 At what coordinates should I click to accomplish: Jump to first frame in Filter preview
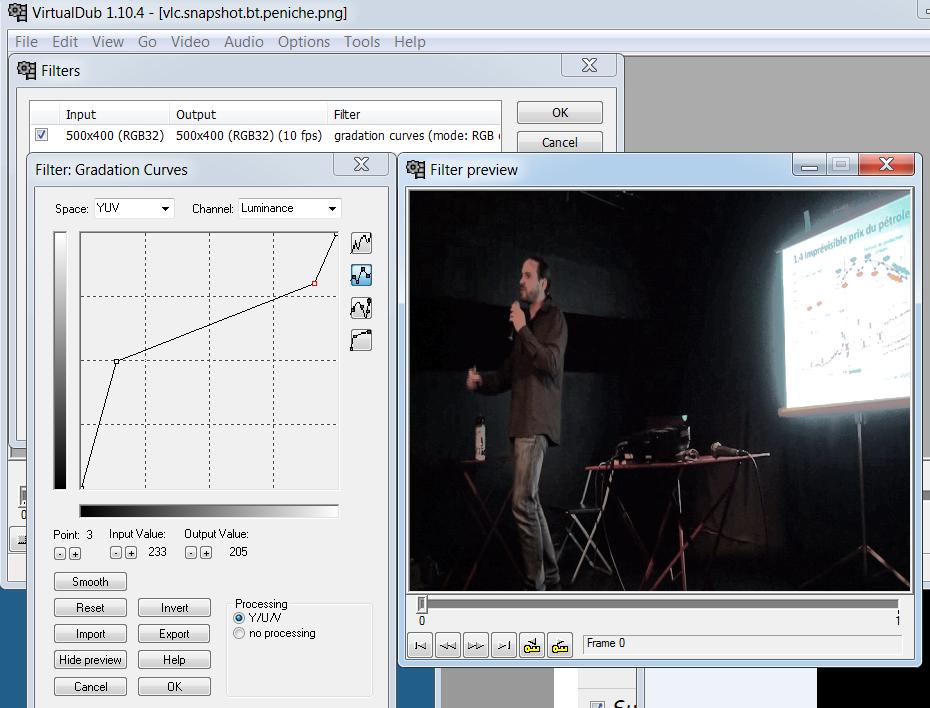421,646
